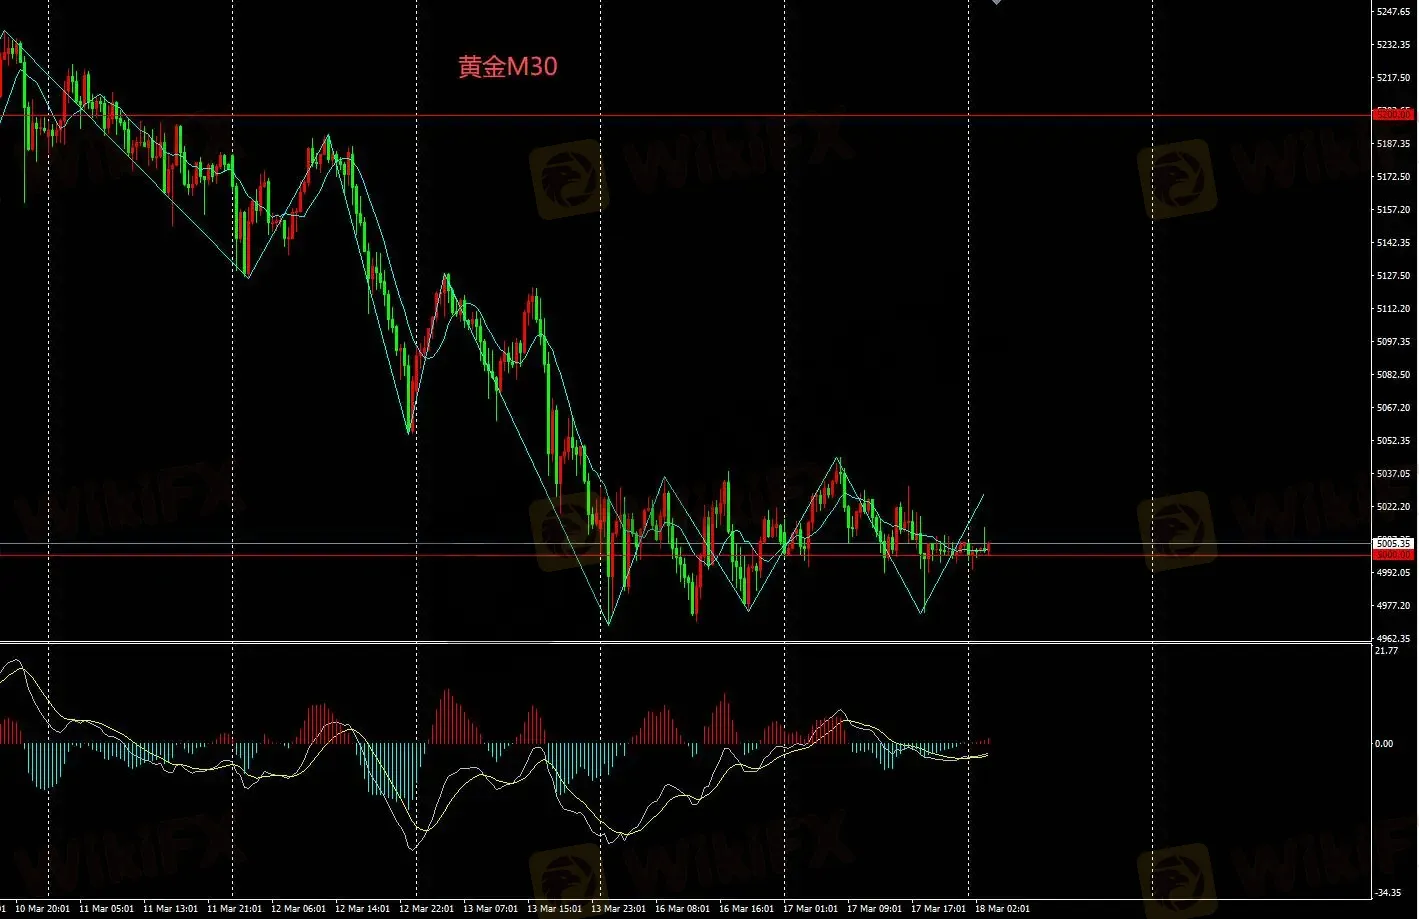Click the 4992.05 price axis label
This screenshot has height=919, width=1419.
(1393, 573)
